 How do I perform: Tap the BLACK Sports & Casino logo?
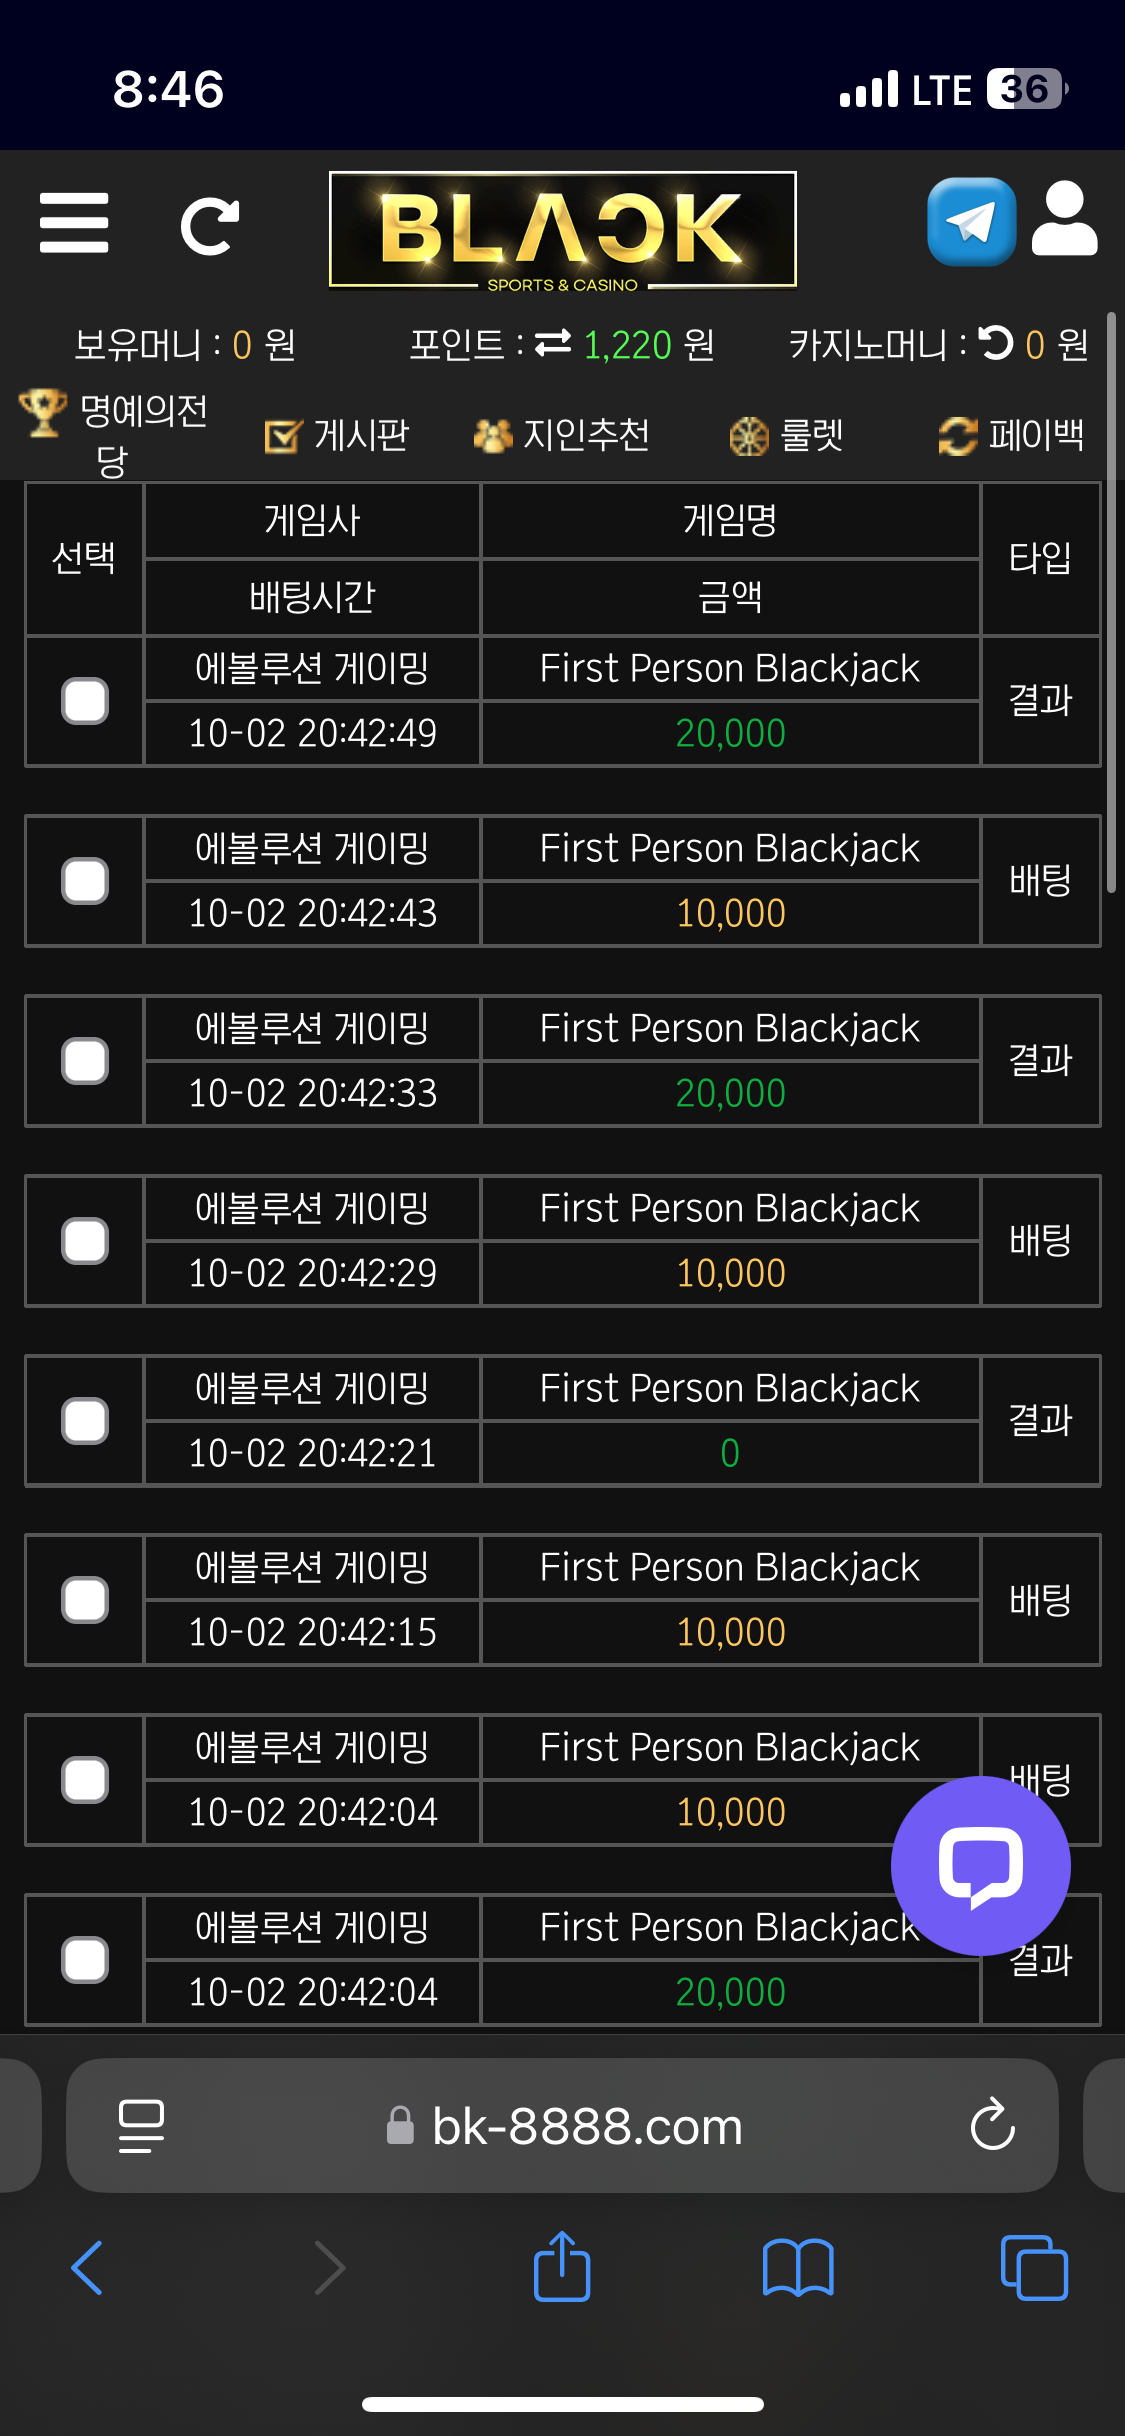tap(563, 230)
